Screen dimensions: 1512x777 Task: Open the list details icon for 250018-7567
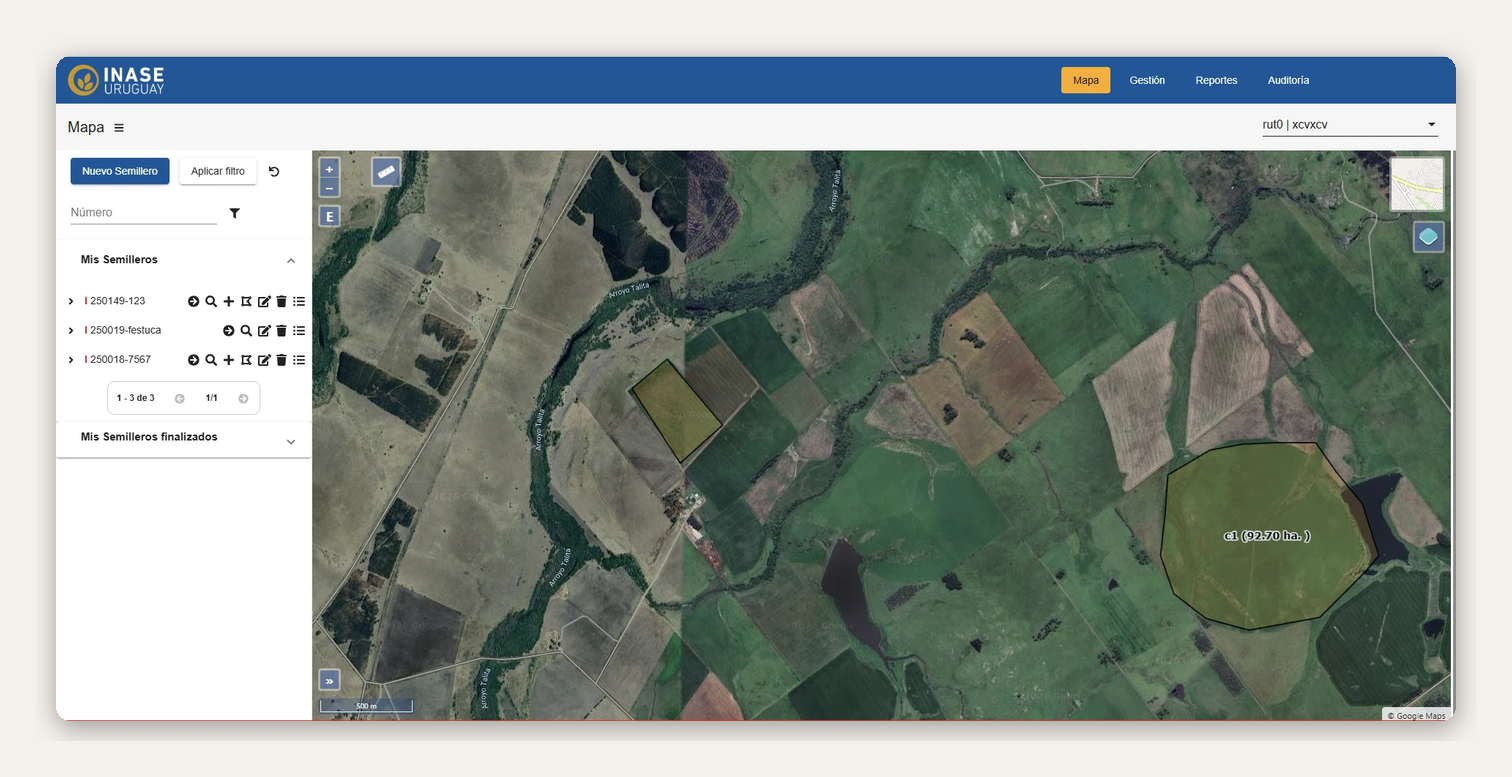pyautogui.click(x=299, y=360)
